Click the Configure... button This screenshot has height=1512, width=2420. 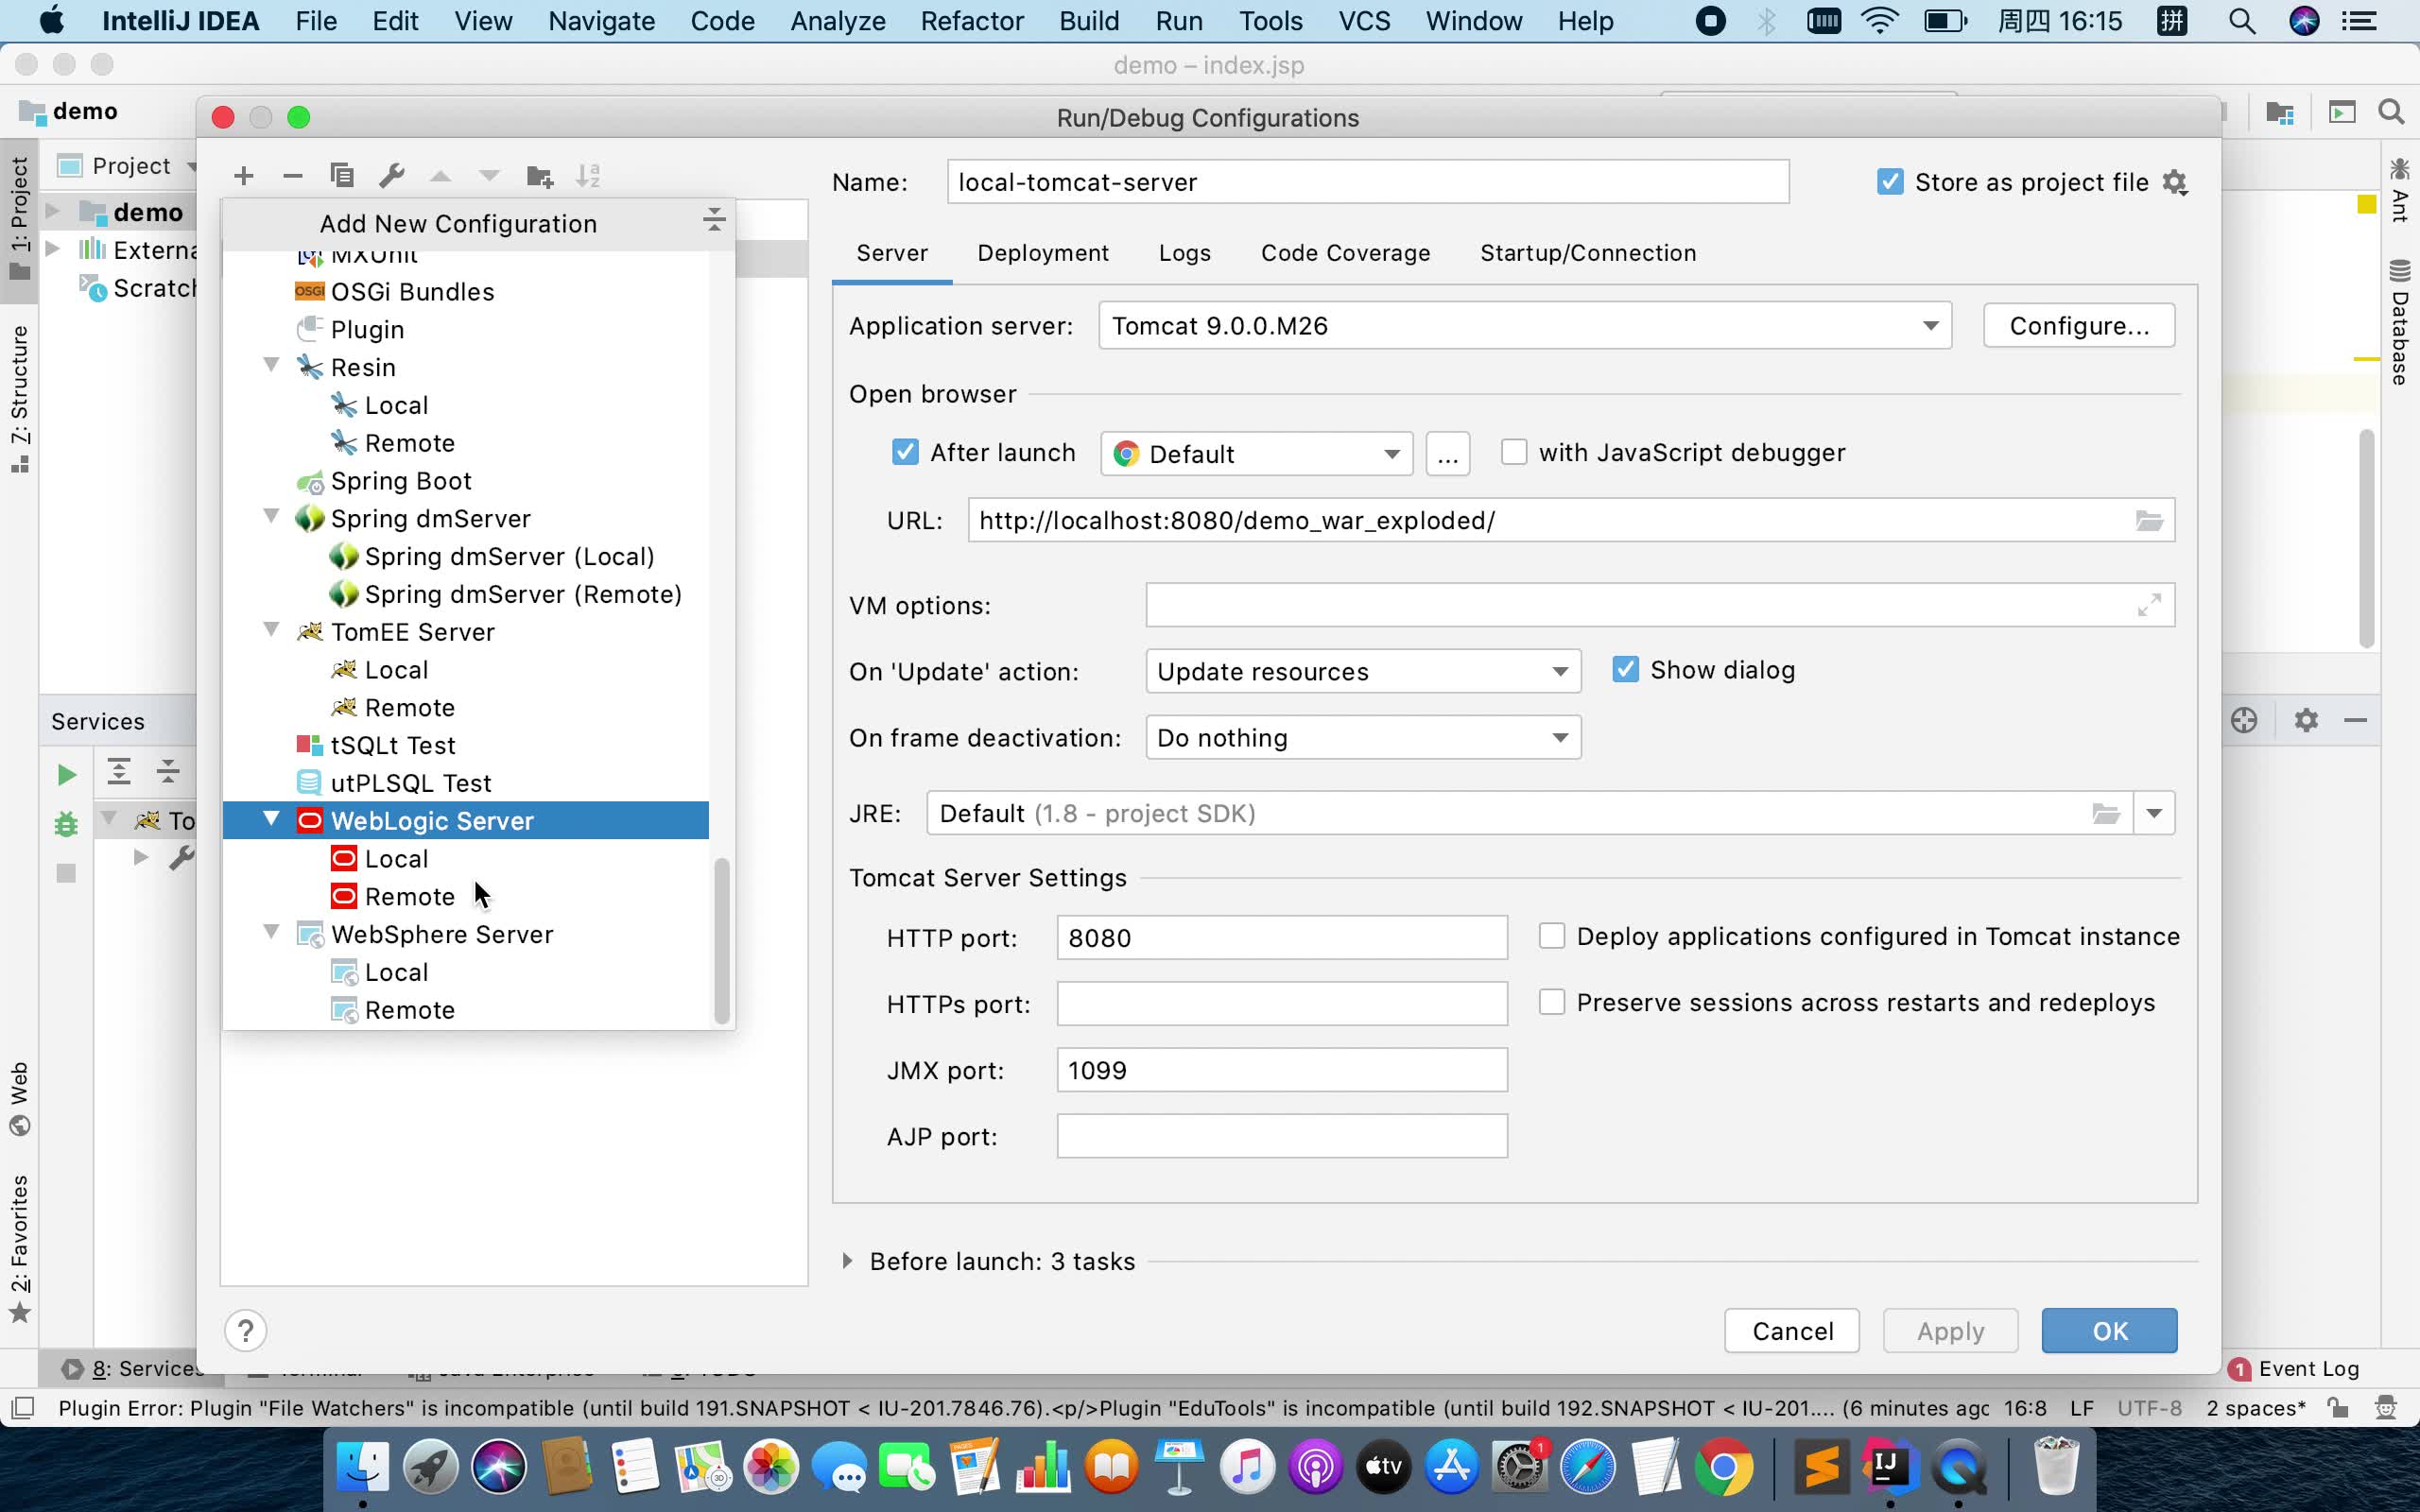coord(2078,326)
